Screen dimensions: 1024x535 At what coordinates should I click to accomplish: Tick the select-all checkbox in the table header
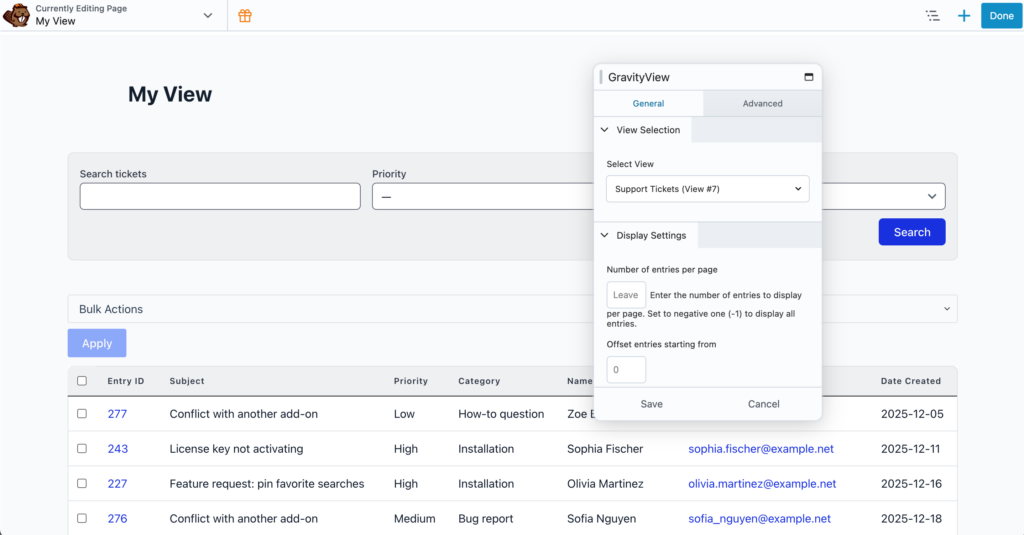(x=82, y=381)
